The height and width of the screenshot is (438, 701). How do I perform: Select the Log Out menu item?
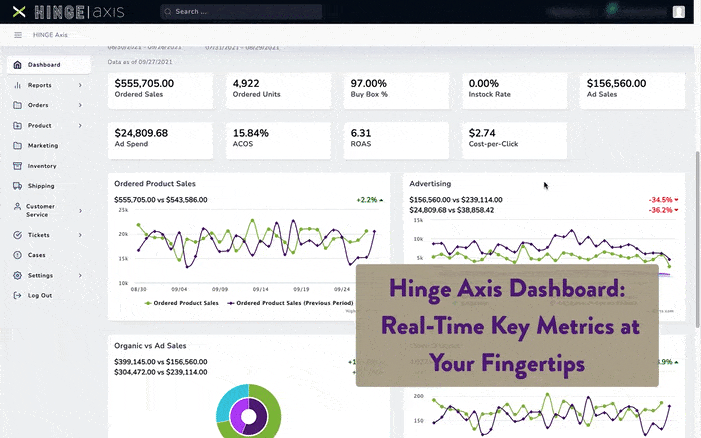[49, 295]
